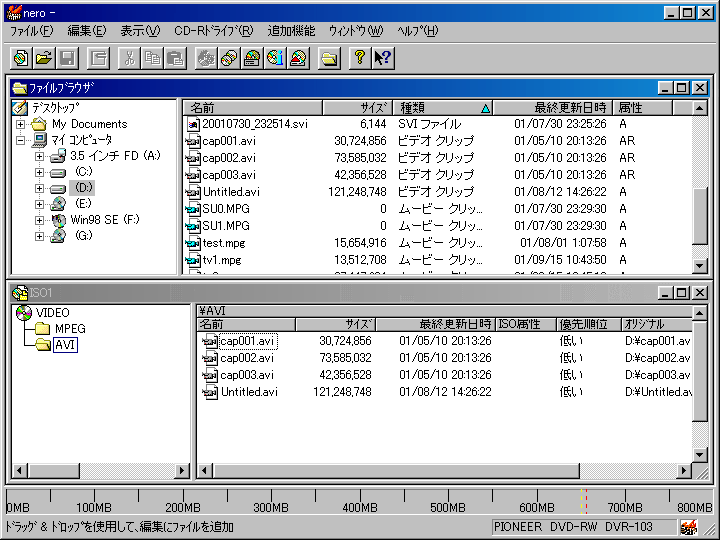This screenshot has height=540, width=720.
Task: Click オリジナル column header in ISO1
Action: point(657,324)
